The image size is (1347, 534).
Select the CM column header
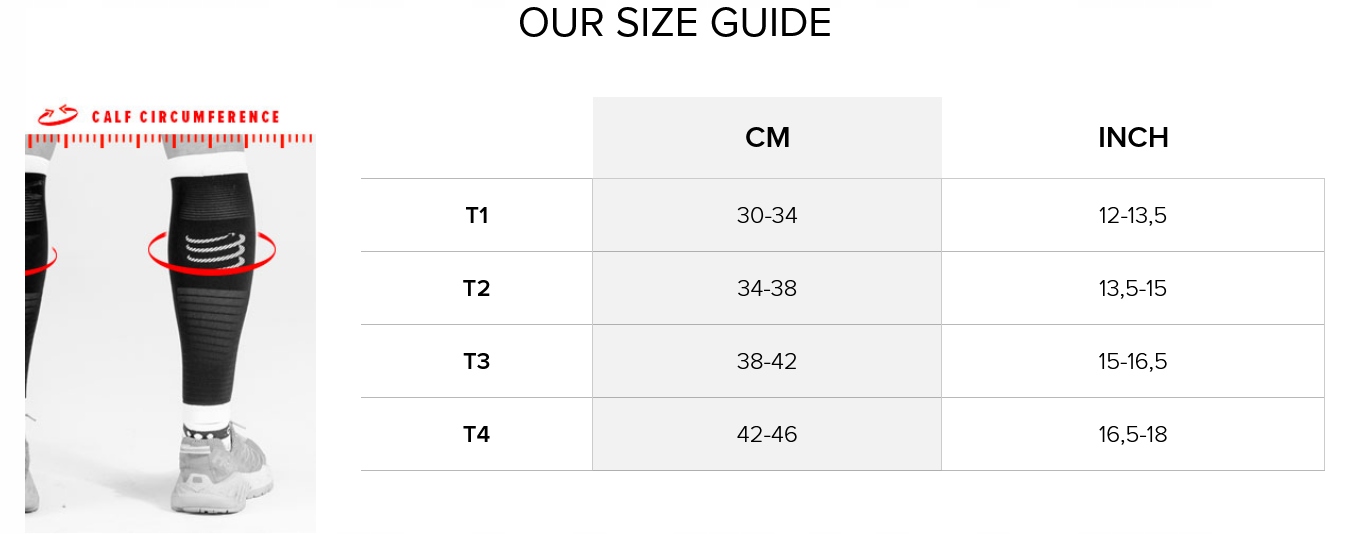(x=767, y=138)
